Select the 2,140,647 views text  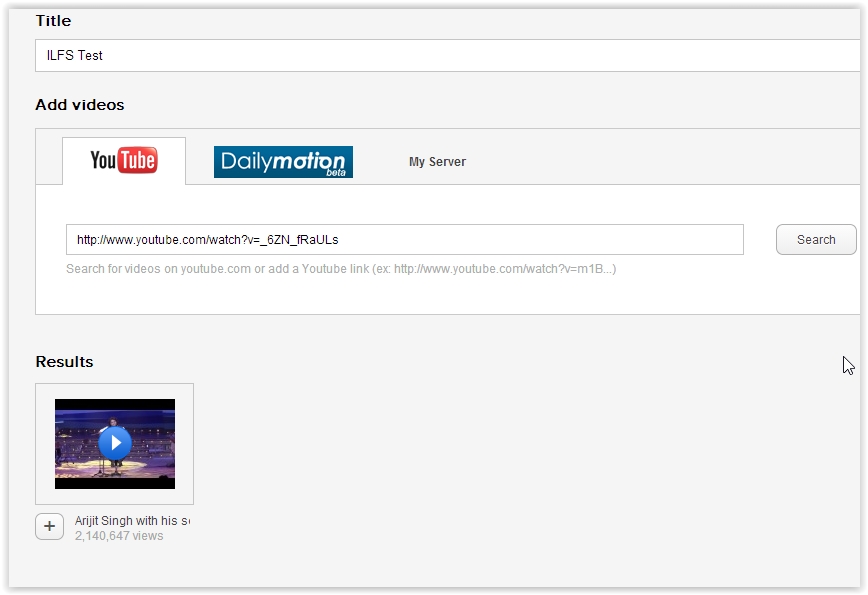[119, 536]
